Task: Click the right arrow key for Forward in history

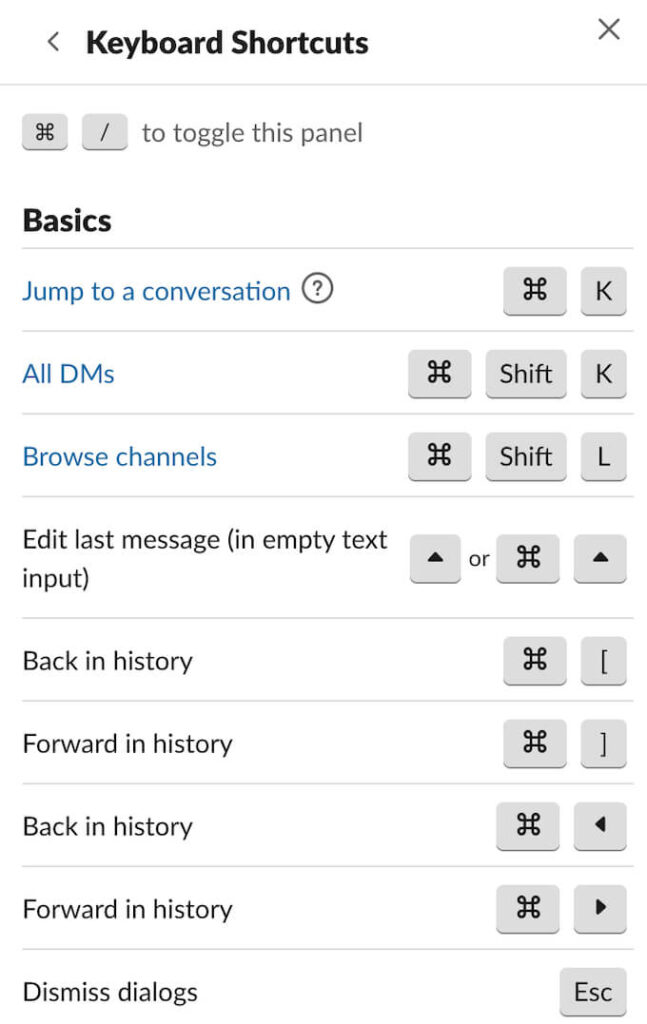Action: pos(600,909)
